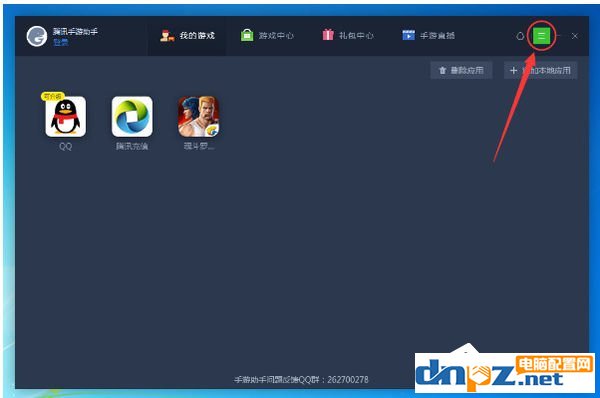Click the 删除应用 button
The width and height of the screenshot is (600, 398).
pos(461,70)
